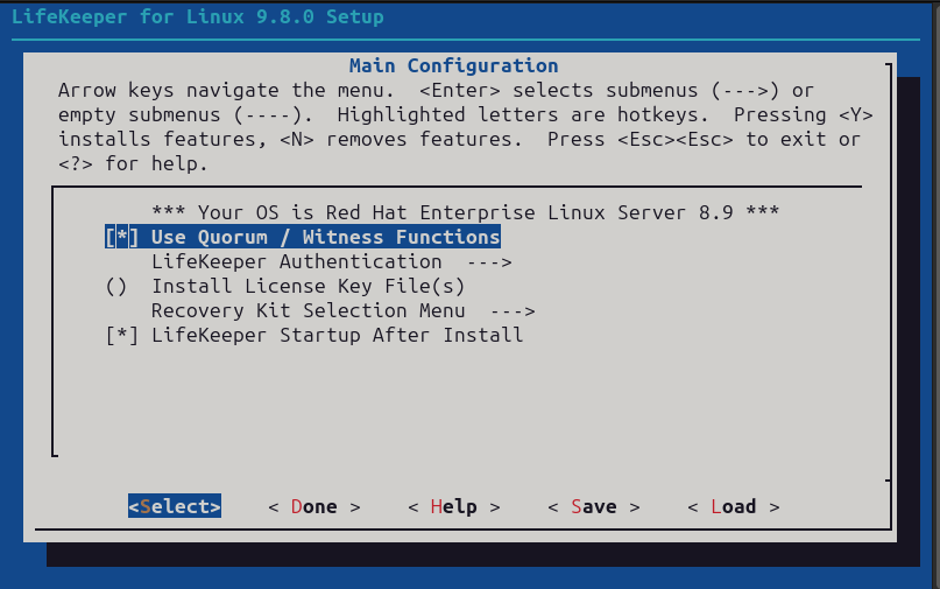Open LifeKeeper Authentication submenu
The height and width of the screenshot is (589, 941).
[x=331, y=262]
